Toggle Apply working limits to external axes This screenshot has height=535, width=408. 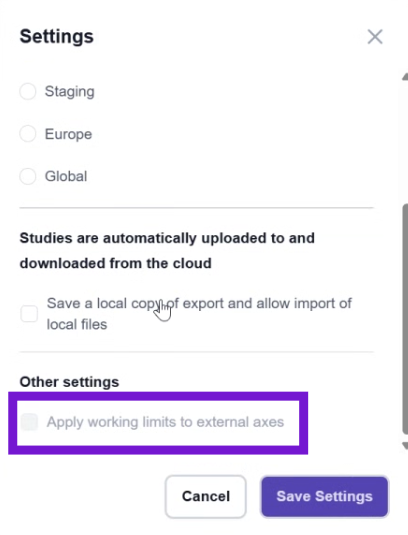[29, 422]
